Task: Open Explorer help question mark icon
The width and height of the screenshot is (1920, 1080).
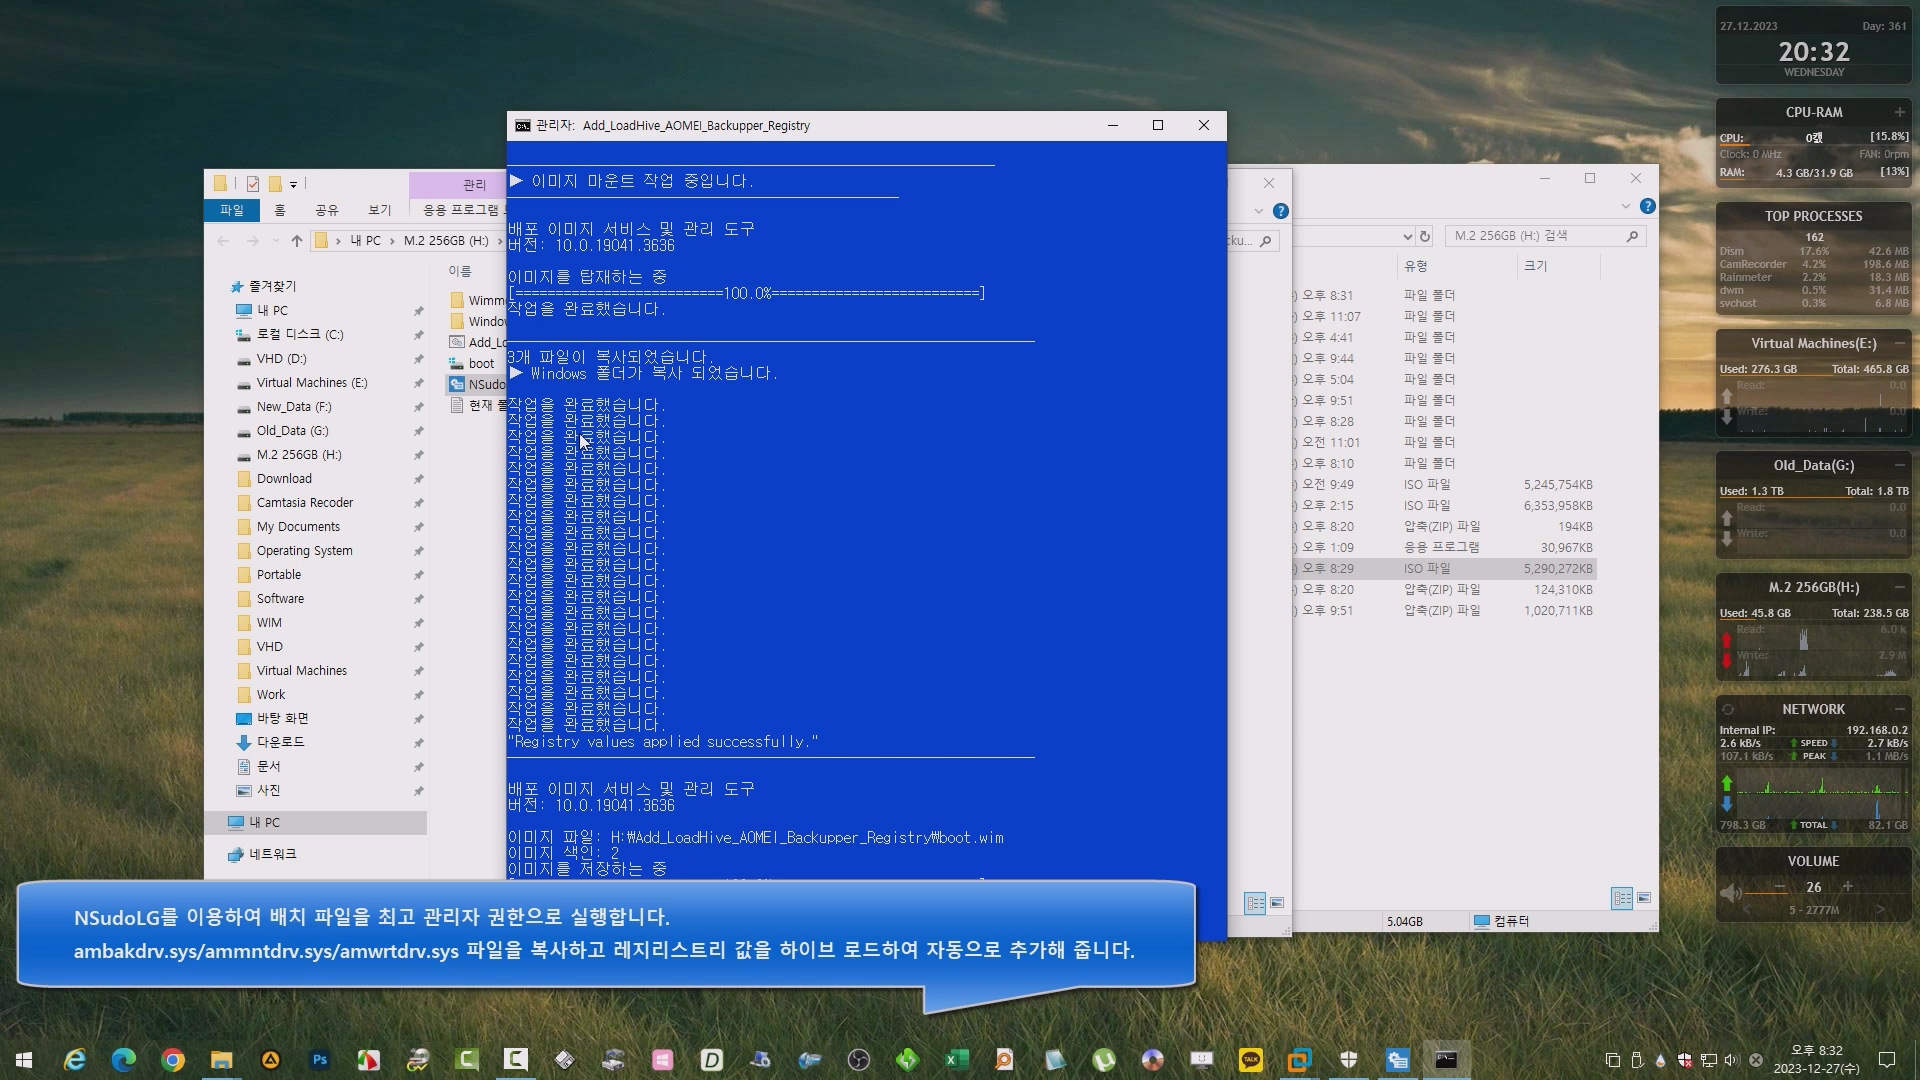Action: tap(1647, 206)
